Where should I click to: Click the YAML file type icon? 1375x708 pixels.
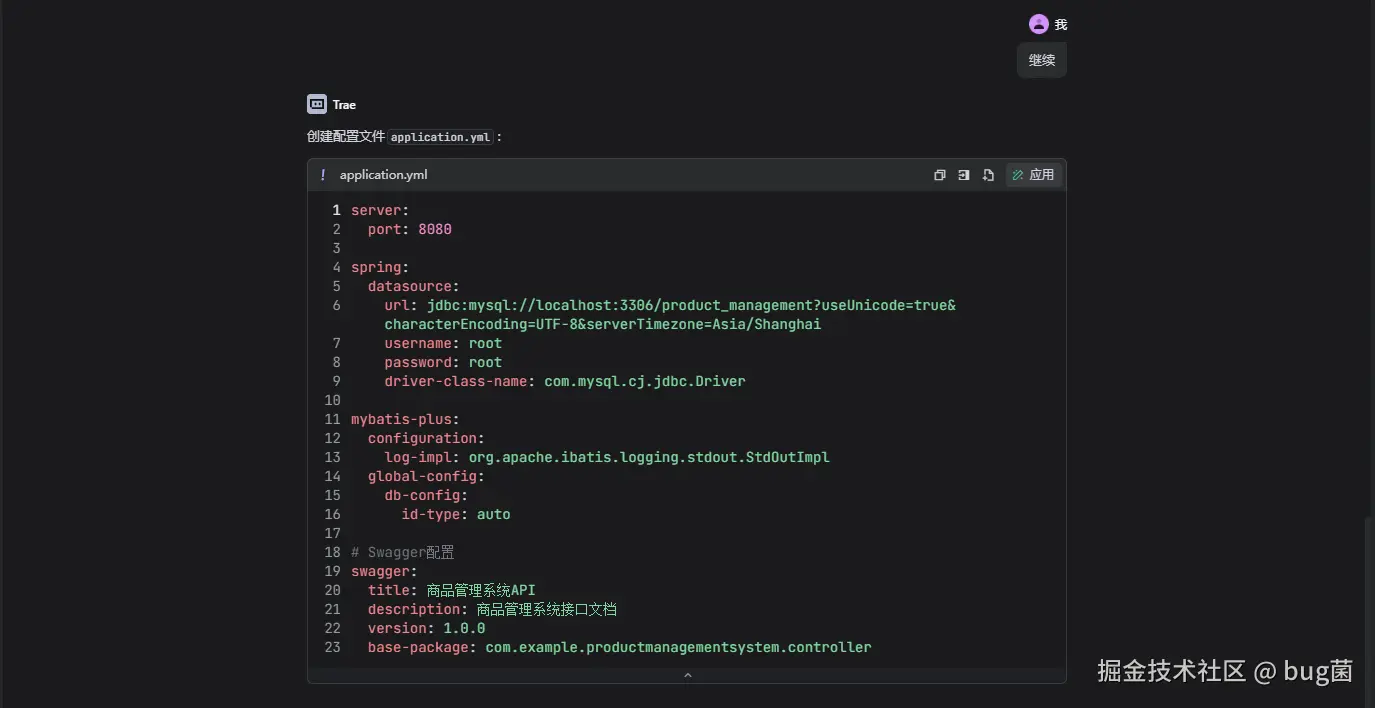coord(323,175)
